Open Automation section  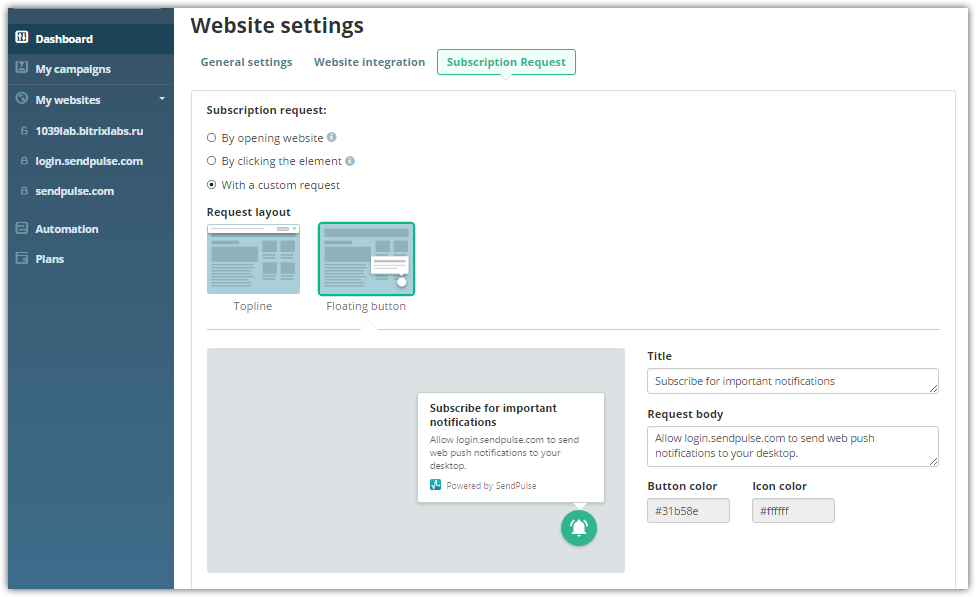pos(67,229)
